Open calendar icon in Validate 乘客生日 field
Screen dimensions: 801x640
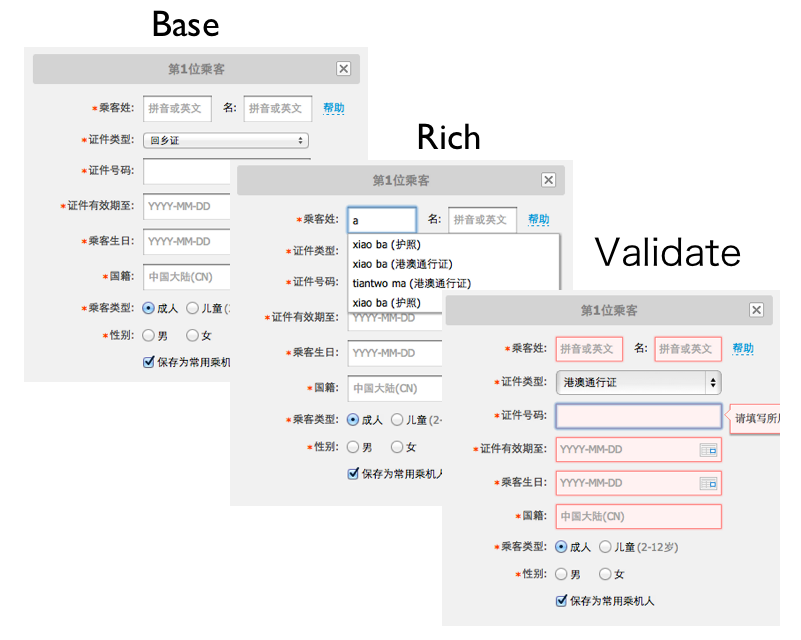708,484
